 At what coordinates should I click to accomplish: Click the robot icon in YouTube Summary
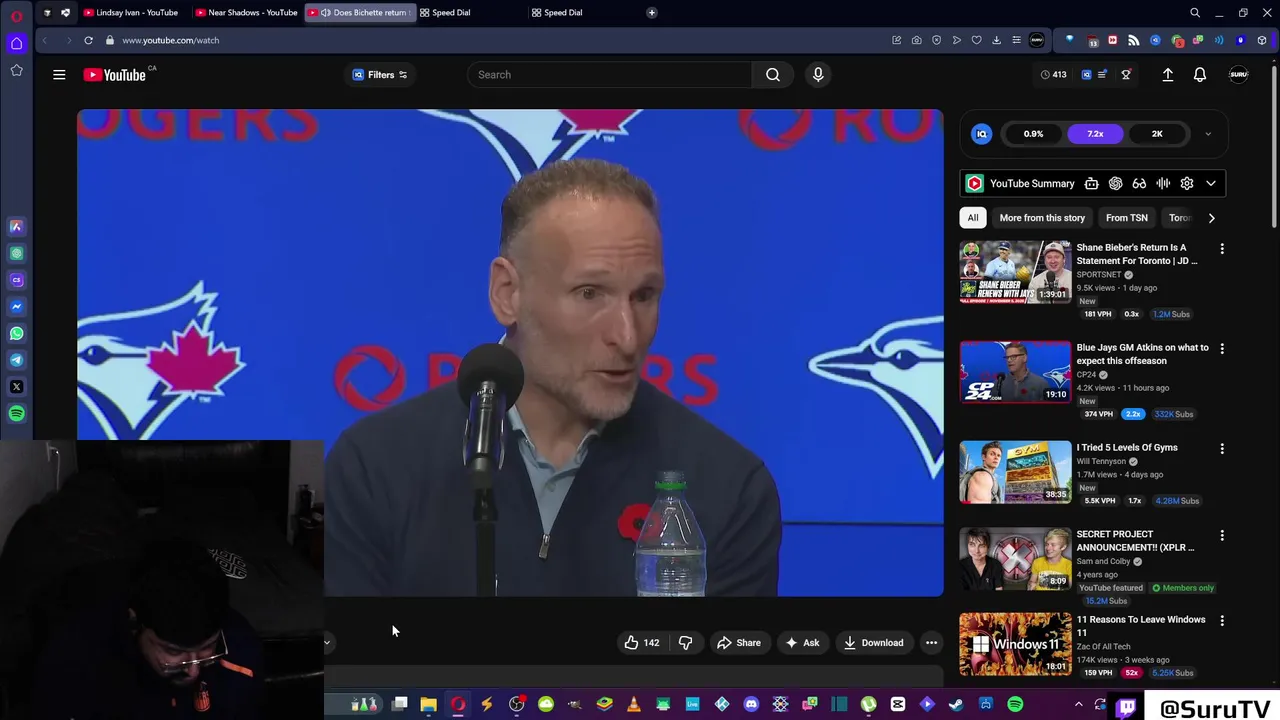pos(1091,184)
